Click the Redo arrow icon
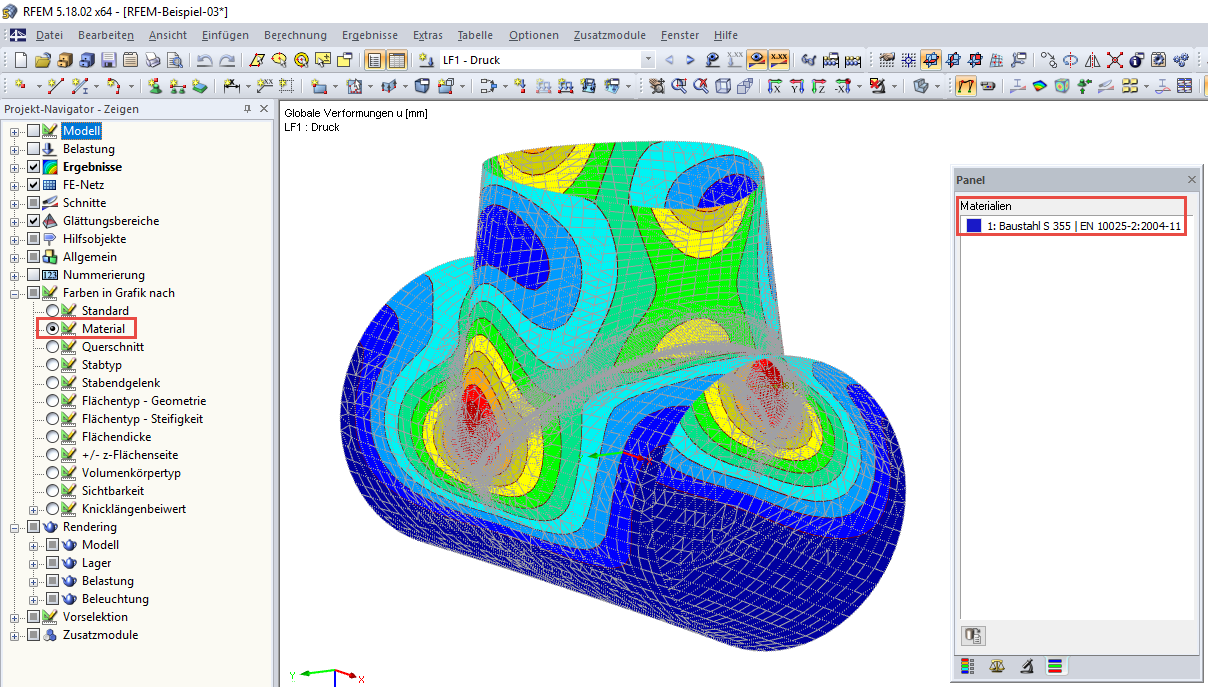The height and width of the screenshot is (687, 1208). 228,60
